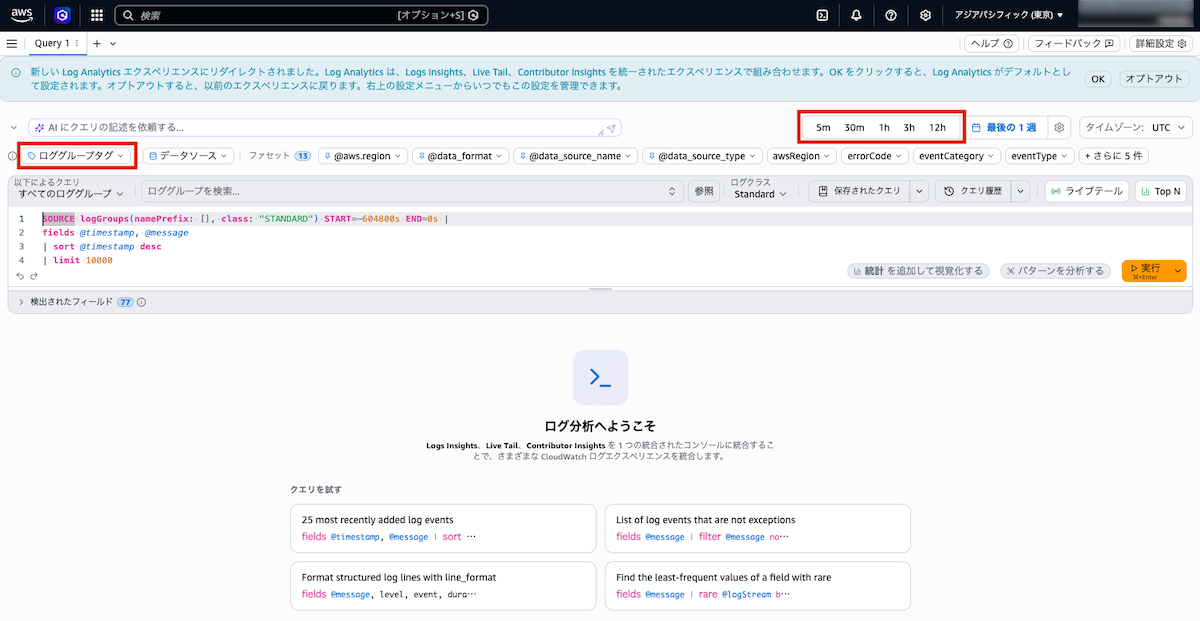Click OK on the Log Analytics banner

pyautogui.click(x=1098, y=79)
